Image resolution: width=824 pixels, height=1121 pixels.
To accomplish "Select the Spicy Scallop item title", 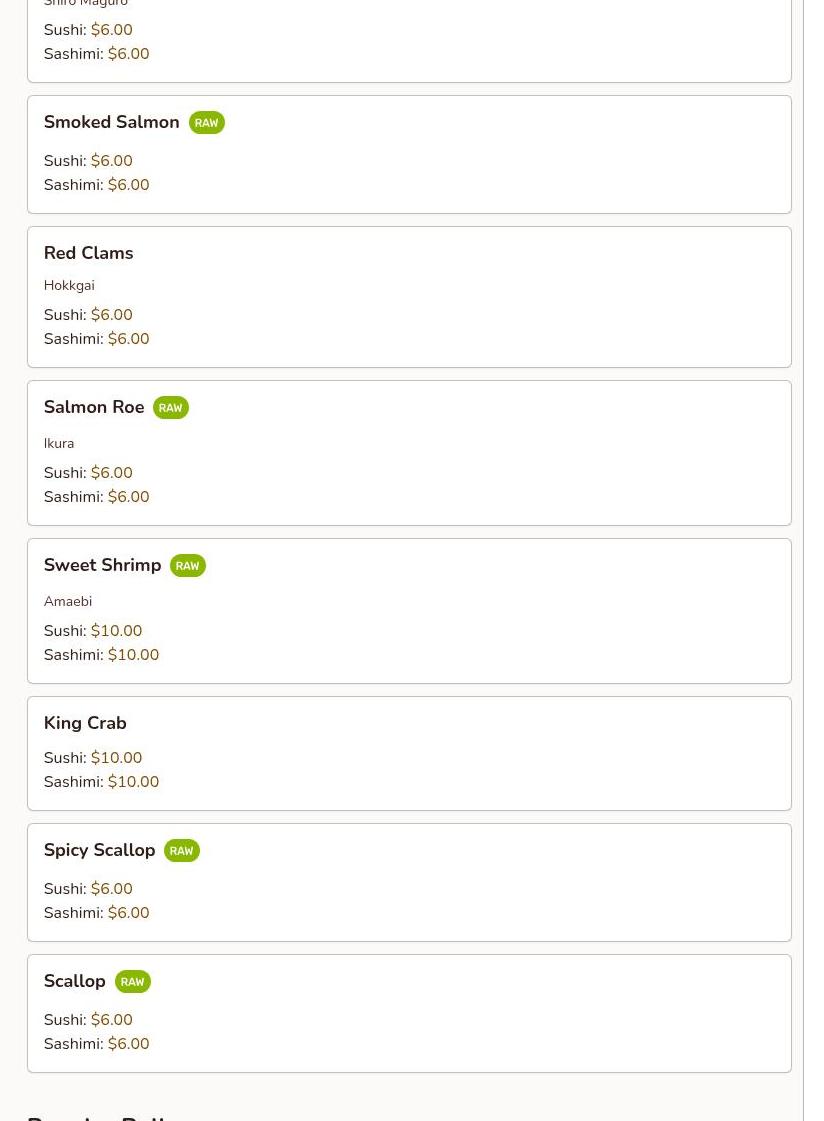I will (x=99, y=850).
